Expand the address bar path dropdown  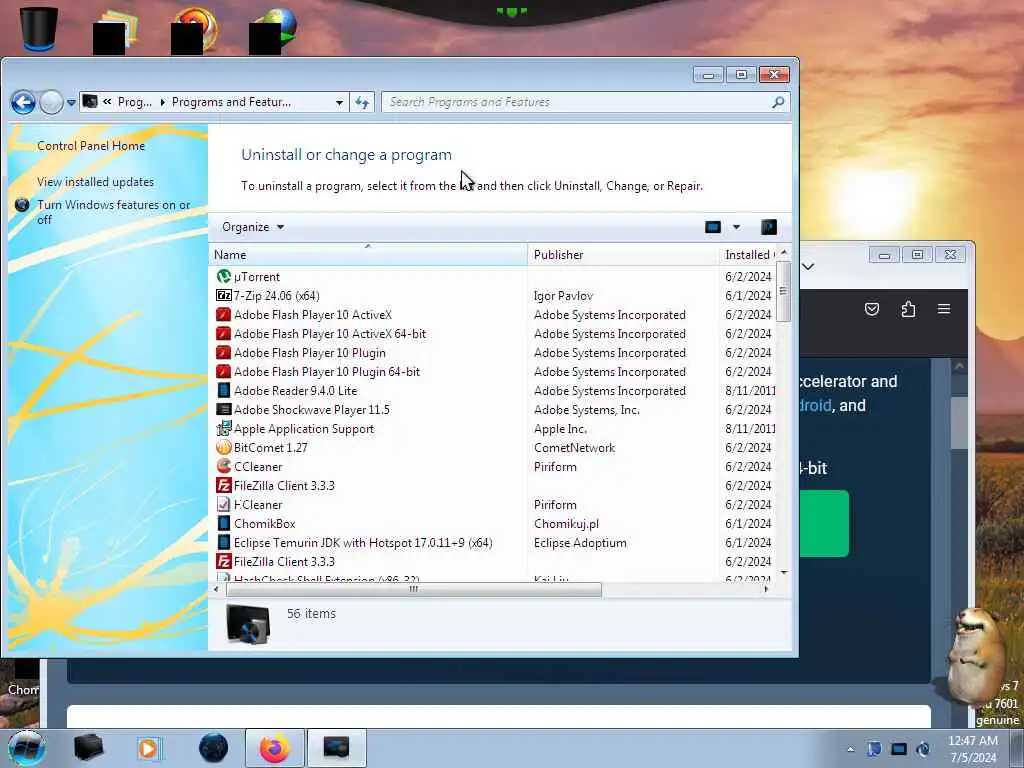[x=339, y=103]
